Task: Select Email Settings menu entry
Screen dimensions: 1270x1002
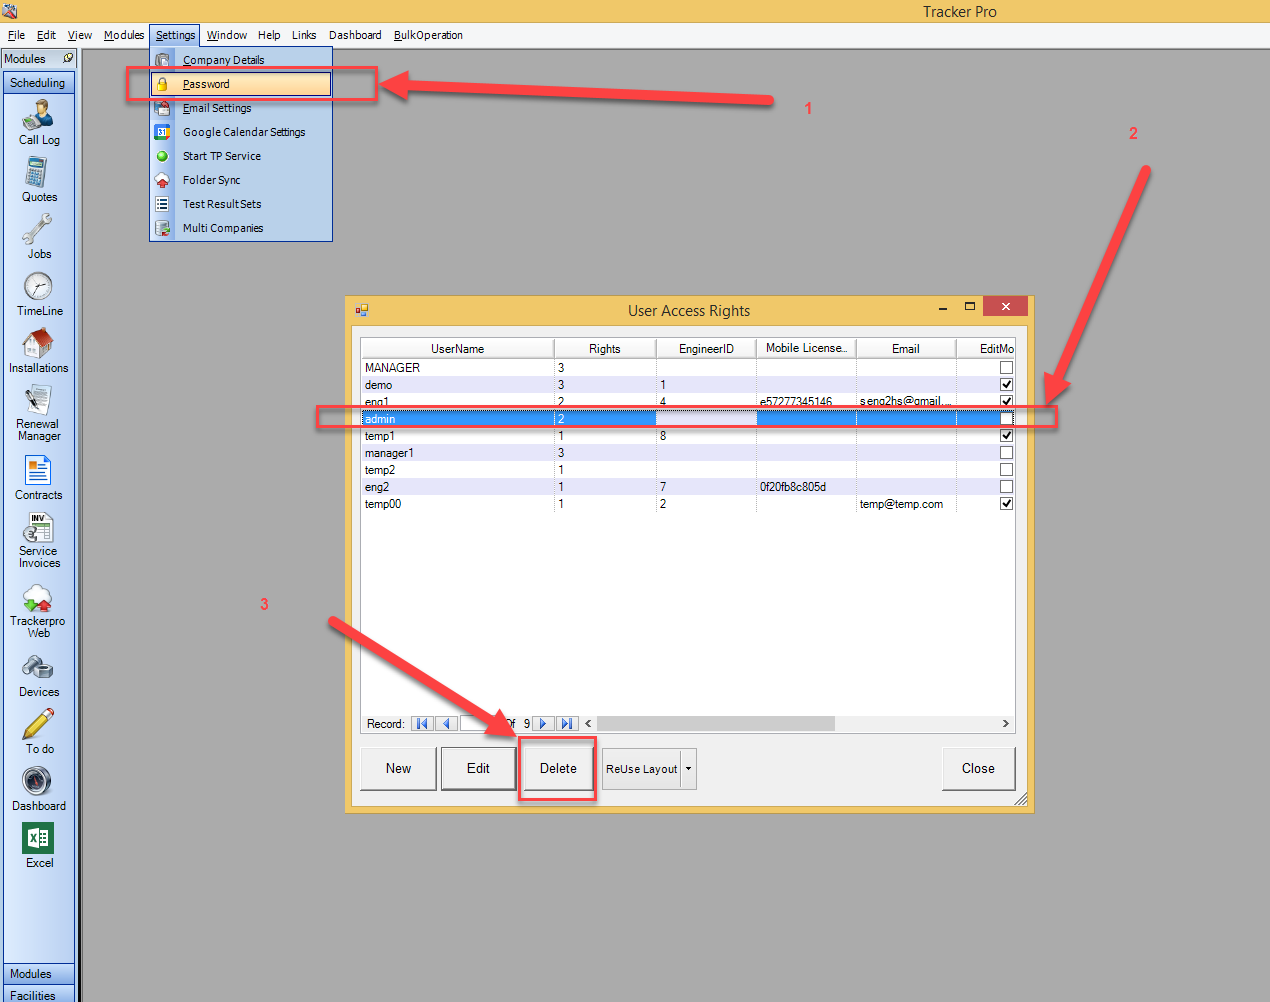Action: 241,108
